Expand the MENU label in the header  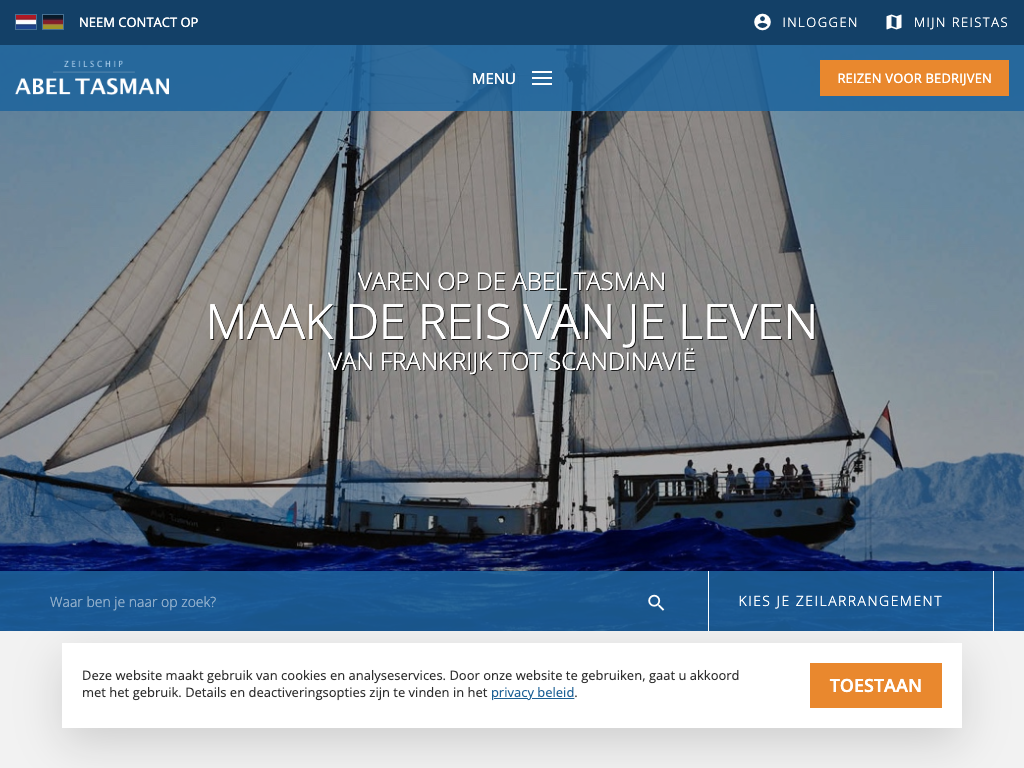pos(494,78)
